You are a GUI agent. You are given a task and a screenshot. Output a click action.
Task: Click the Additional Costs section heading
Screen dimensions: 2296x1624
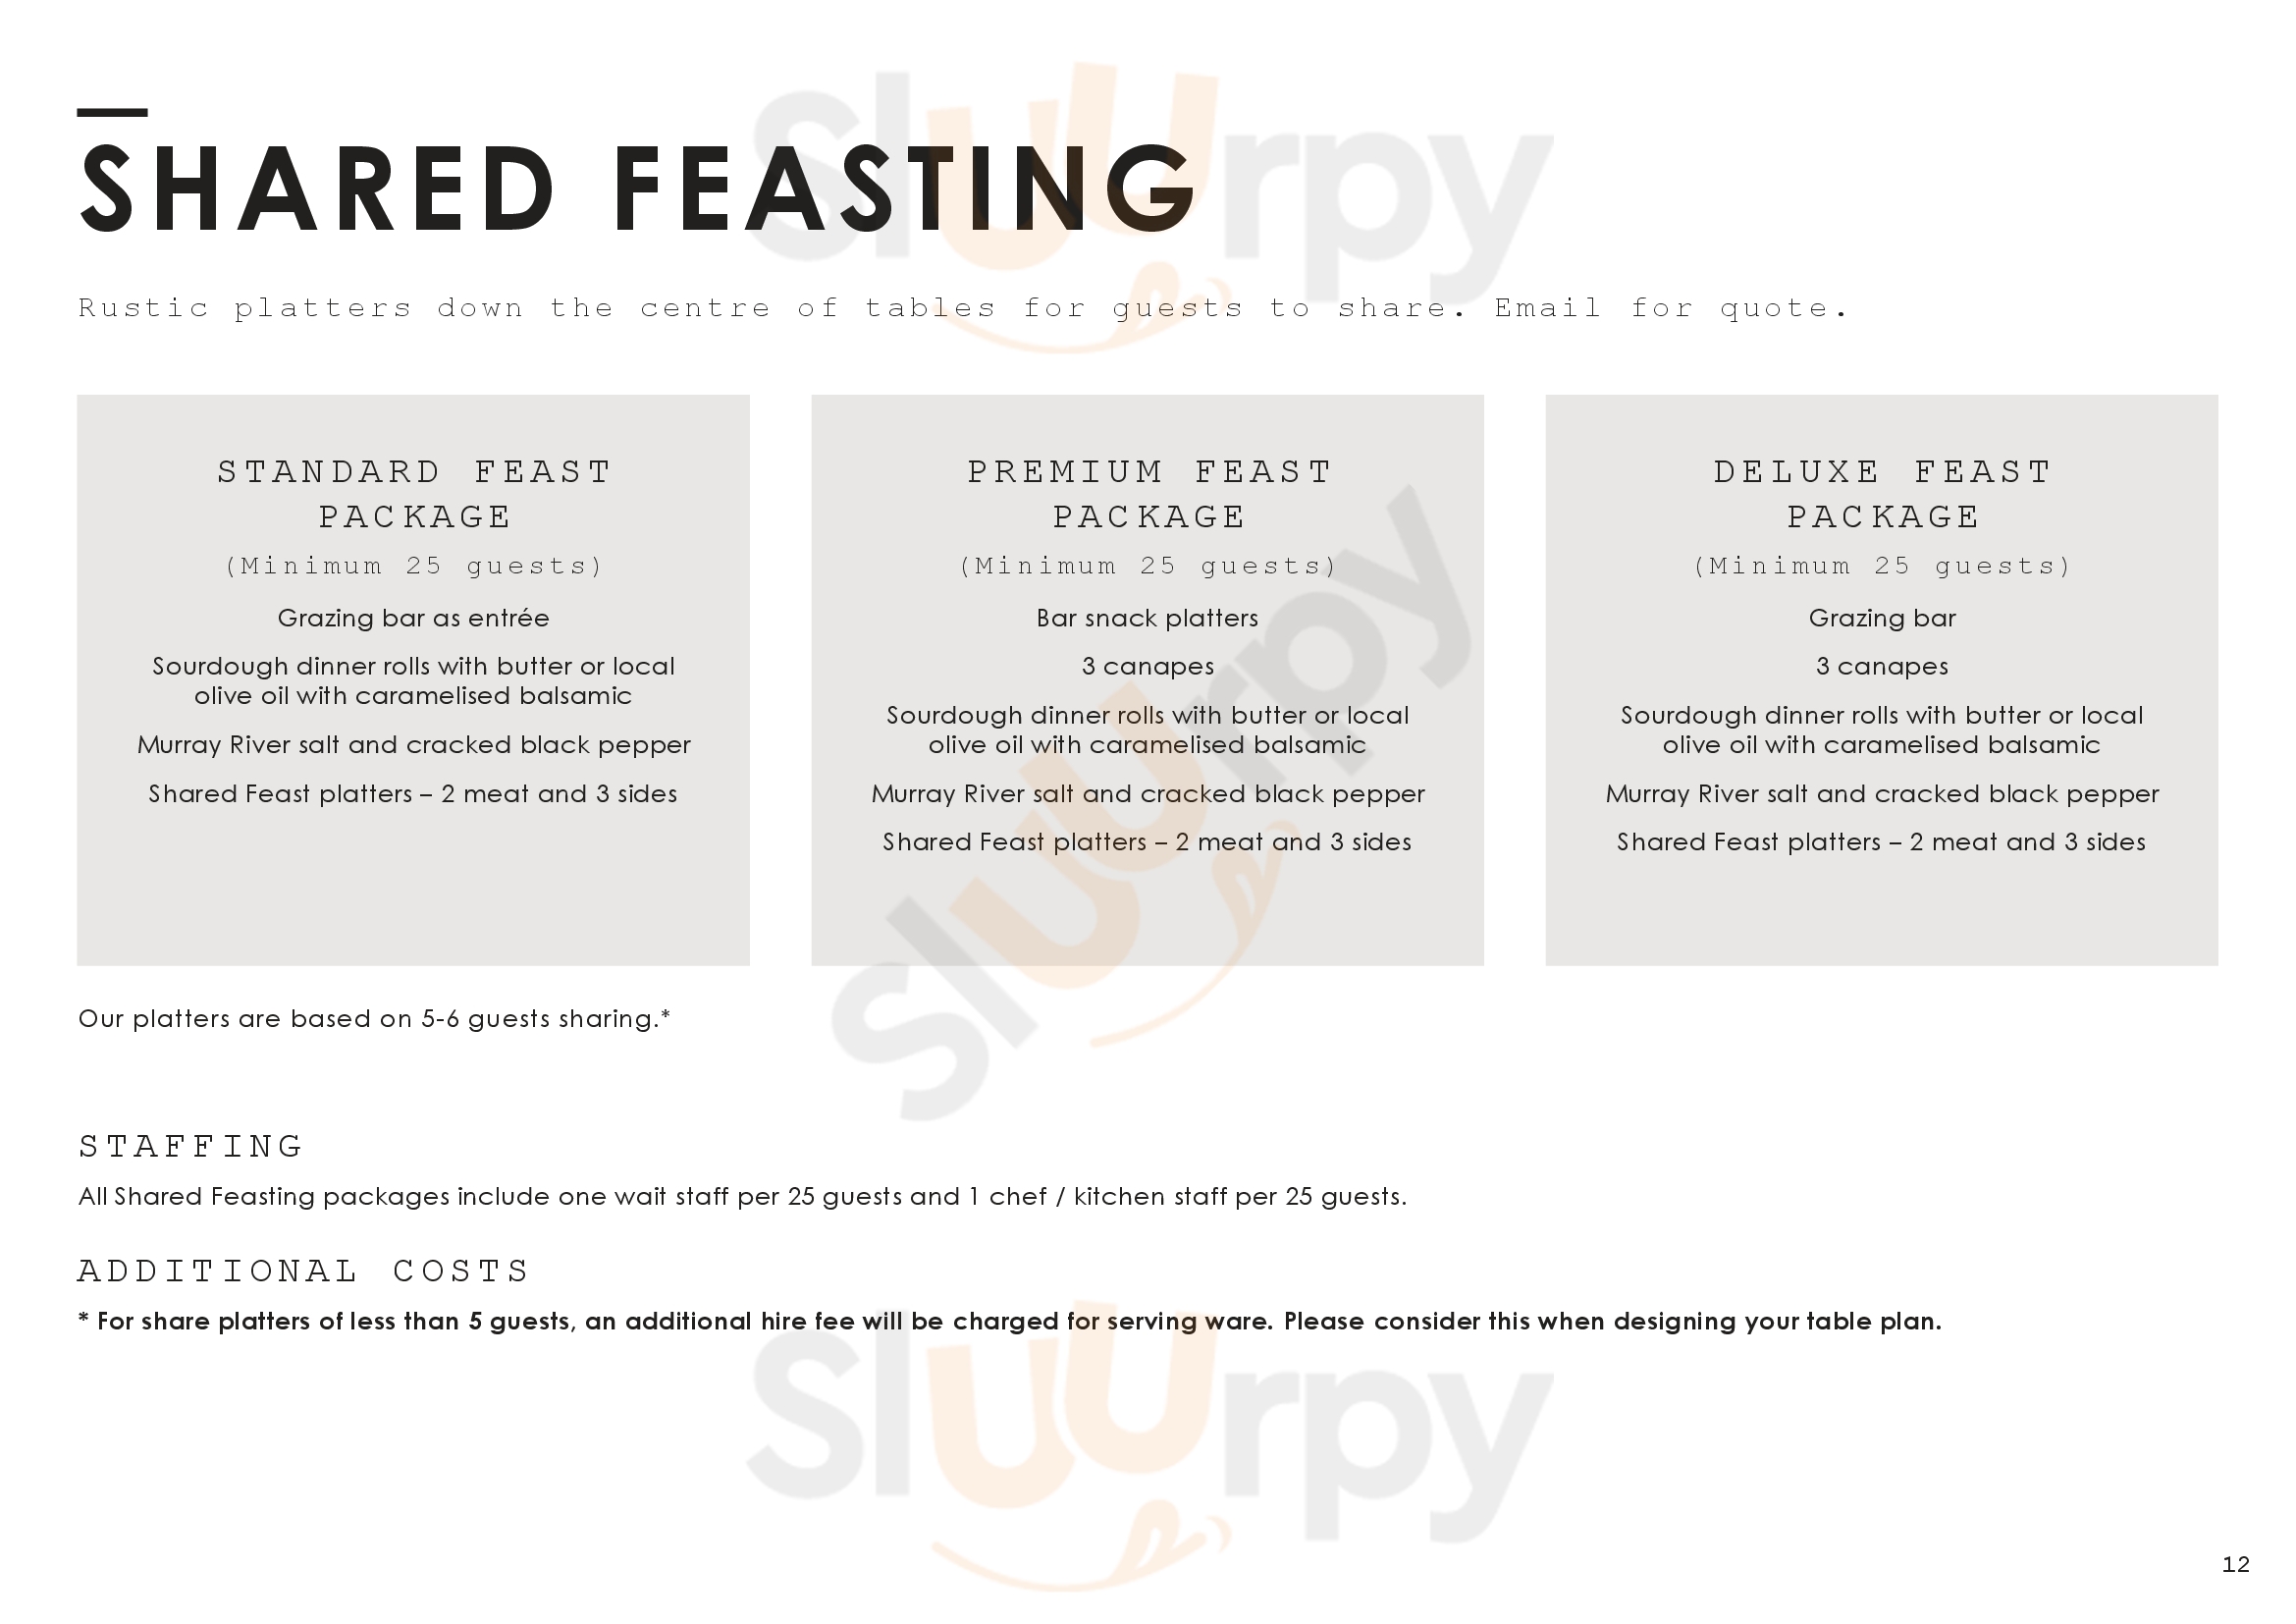(304, 1271)
